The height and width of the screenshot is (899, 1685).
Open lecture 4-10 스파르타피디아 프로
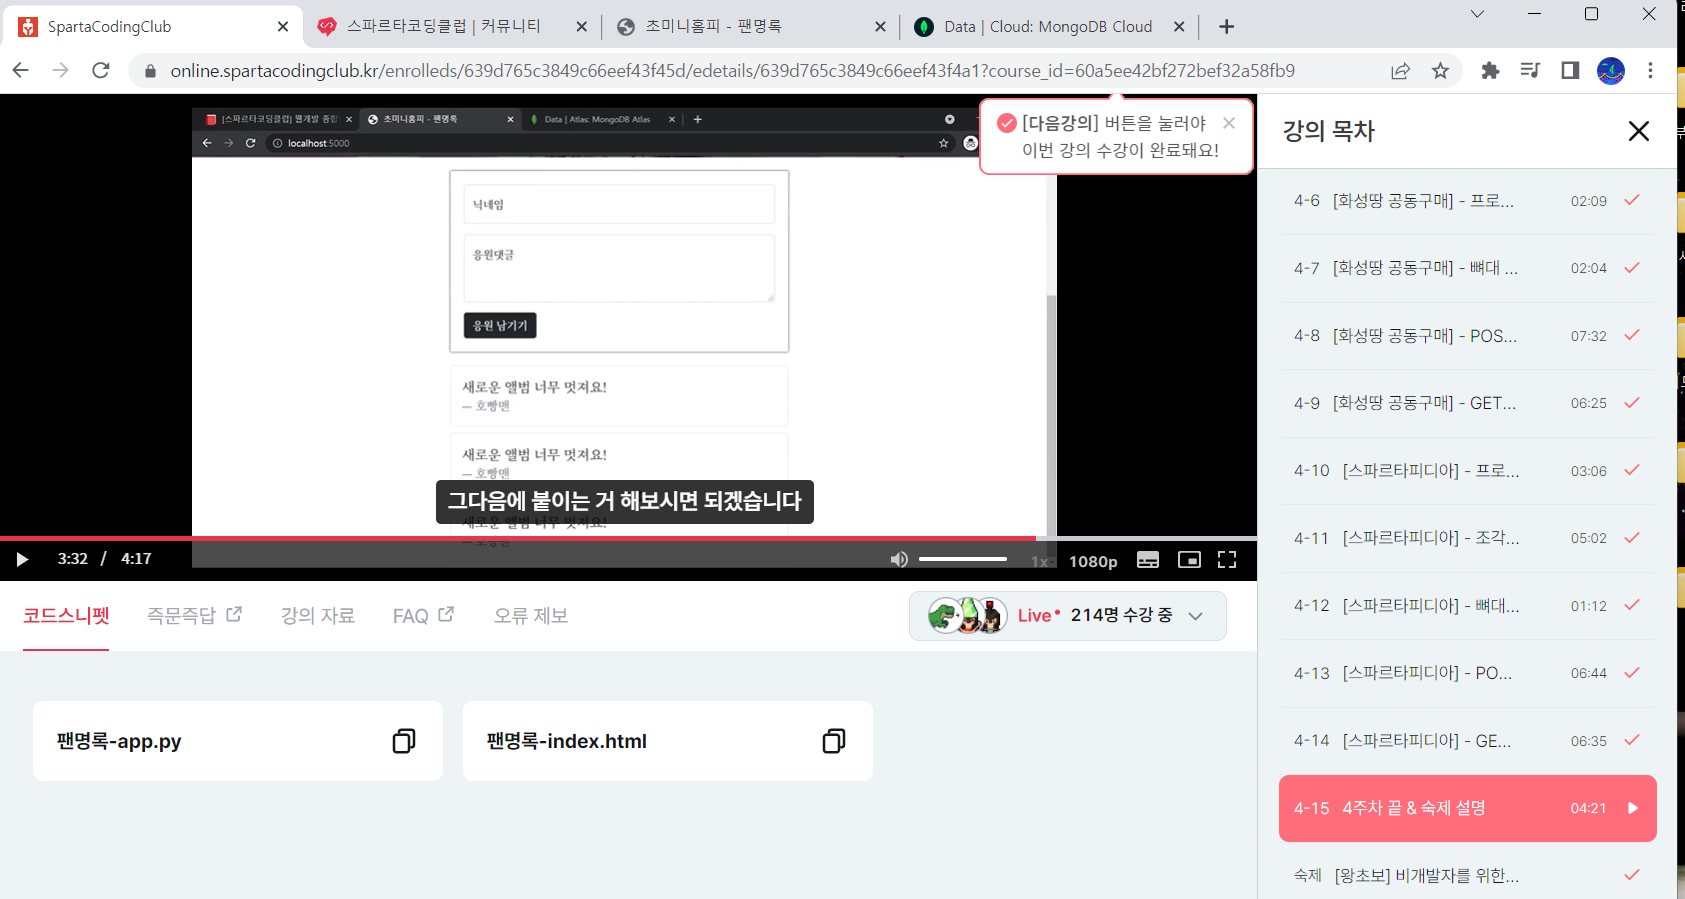tap(1467, 471)
